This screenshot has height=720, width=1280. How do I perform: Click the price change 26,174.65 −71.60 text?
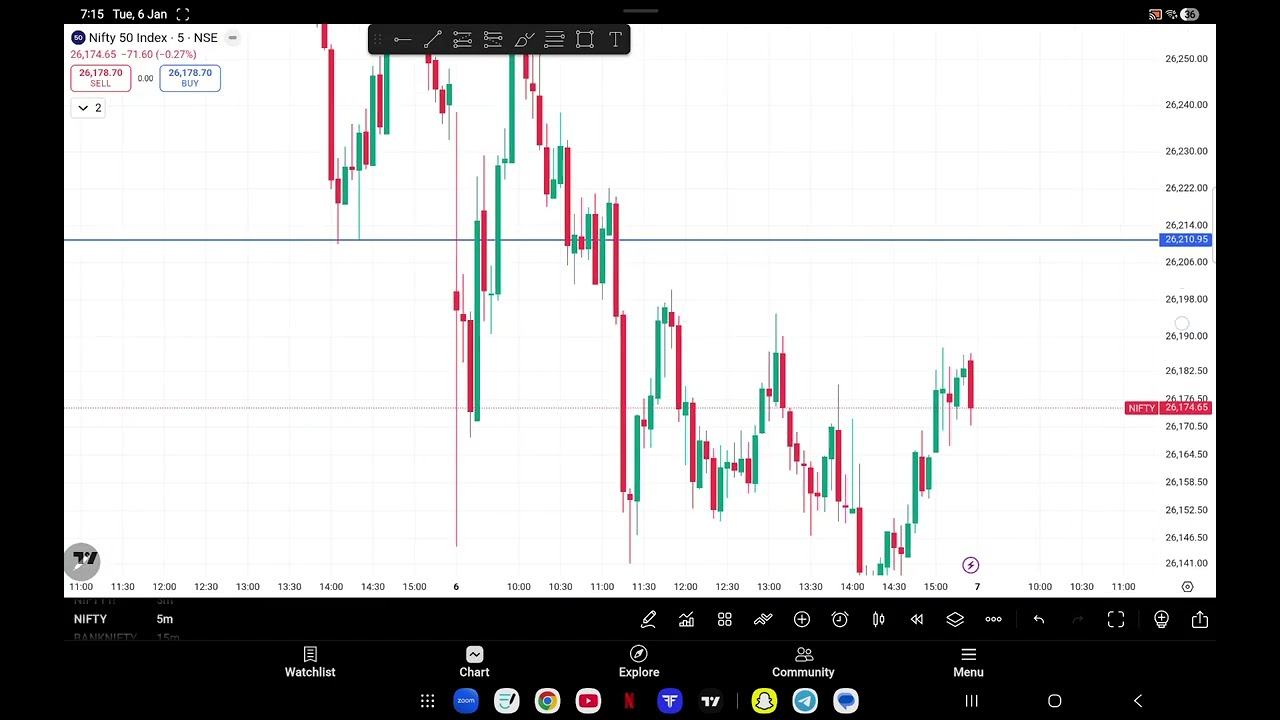click(133, 54)
